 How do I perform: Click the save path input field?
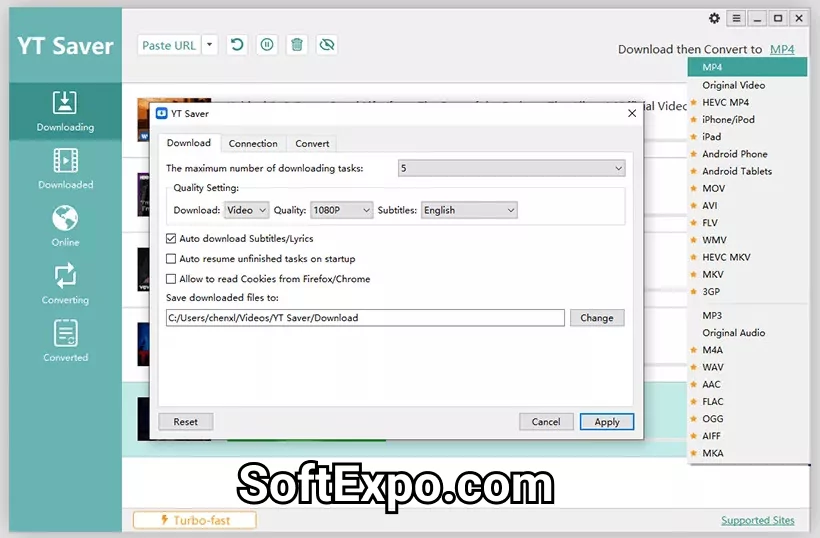365,318
